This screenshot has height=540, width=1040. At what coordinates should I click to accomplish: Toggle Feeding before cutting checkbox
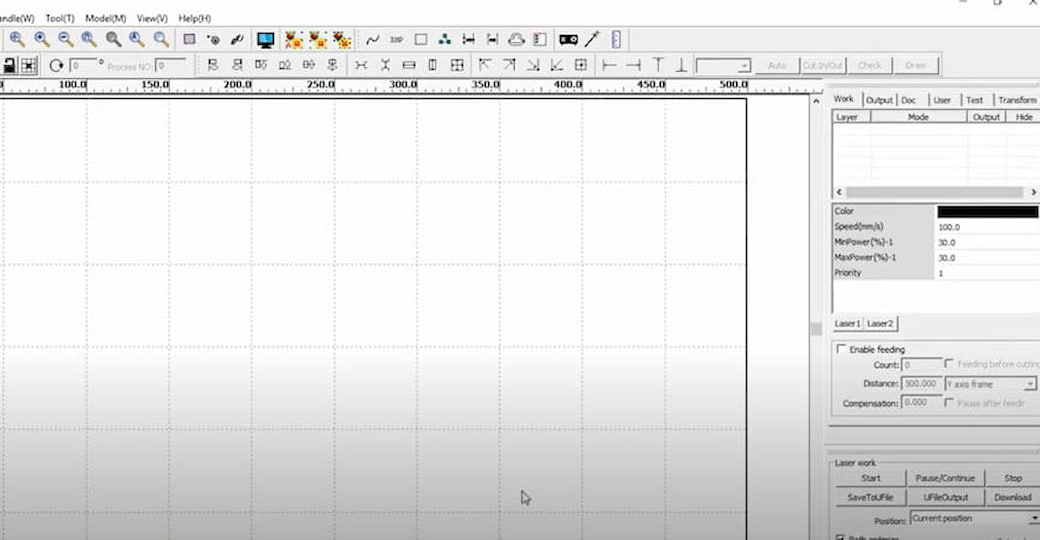click(950, 365)
